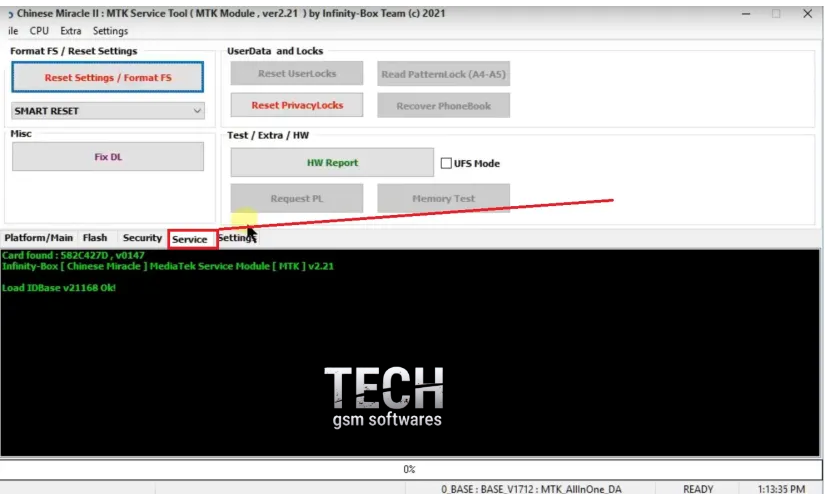Click the 0_BASE : BASE_V1712 status entry
The width and height of the screenshot is (825, 500).
(x=531, y=489)
